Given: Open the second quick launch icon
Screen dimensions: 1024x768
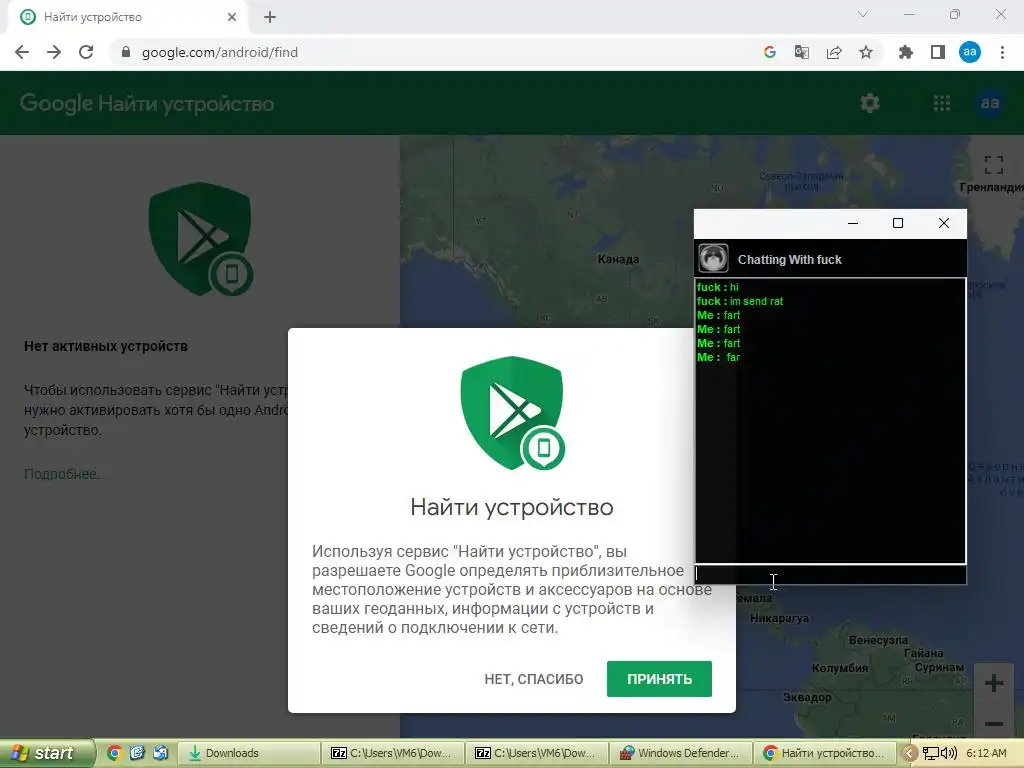Looking at the screenshot, I should click(137, 753).
